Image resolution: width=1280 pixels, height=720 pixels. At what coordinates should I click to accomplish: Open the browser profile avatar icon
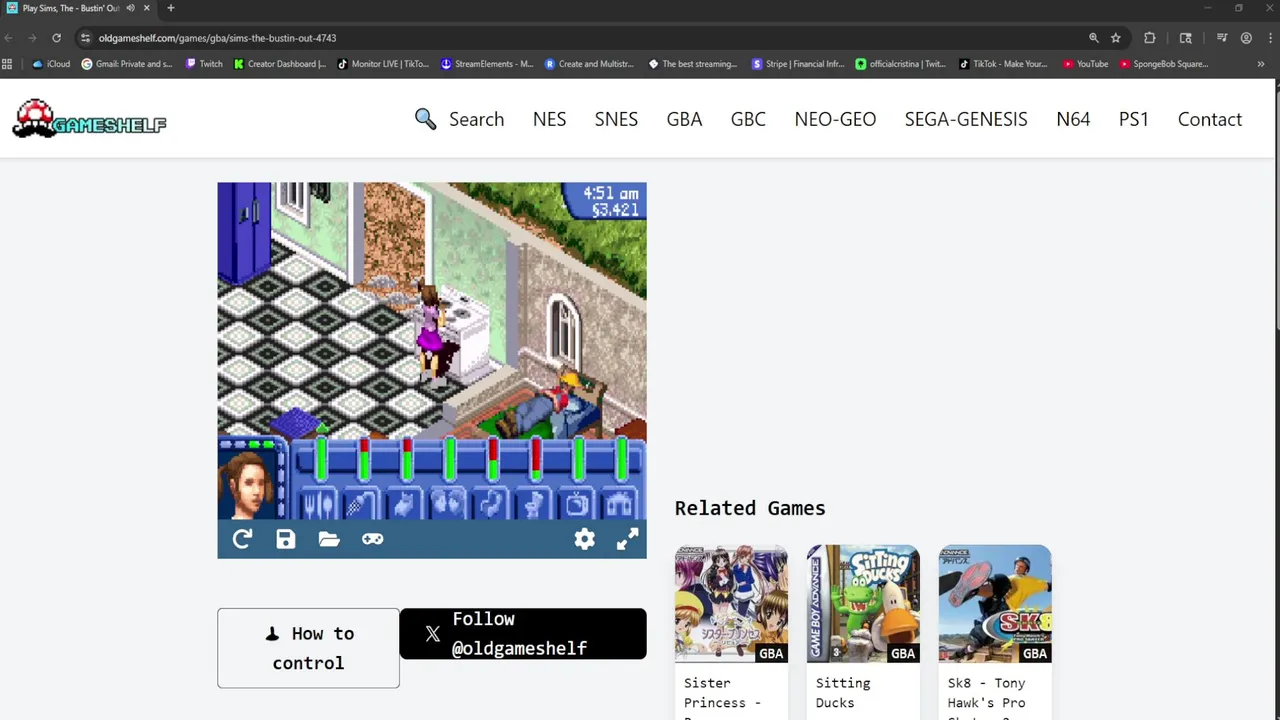click(1246, 38)
